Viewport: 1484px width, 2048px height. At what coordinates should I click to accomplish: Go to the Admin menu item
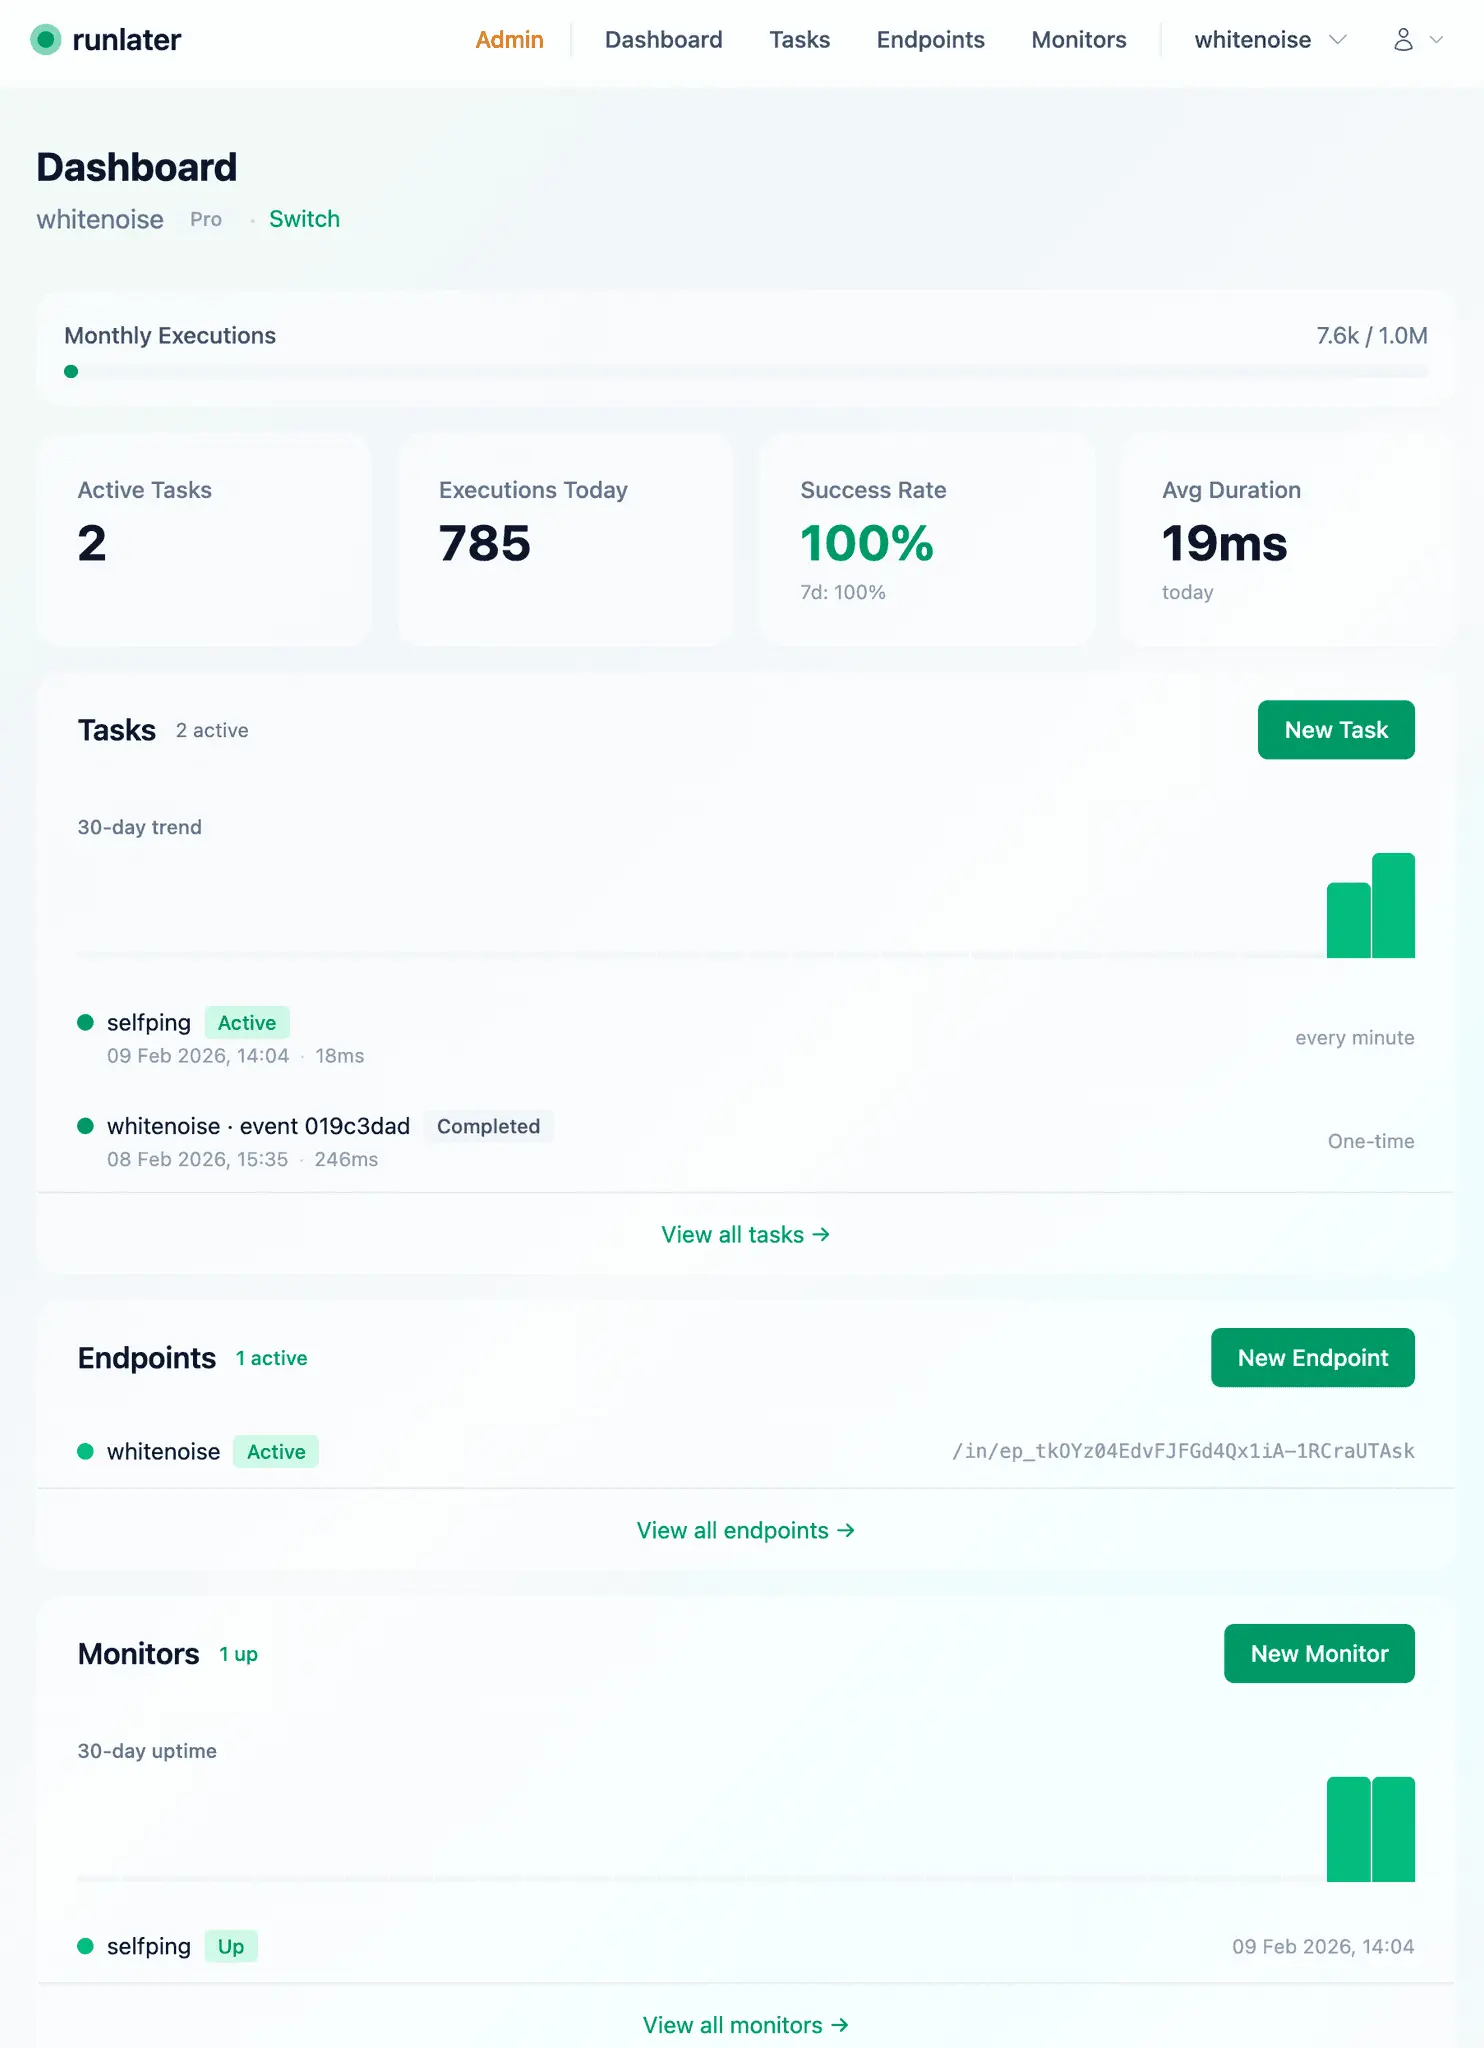pos(509,40)
